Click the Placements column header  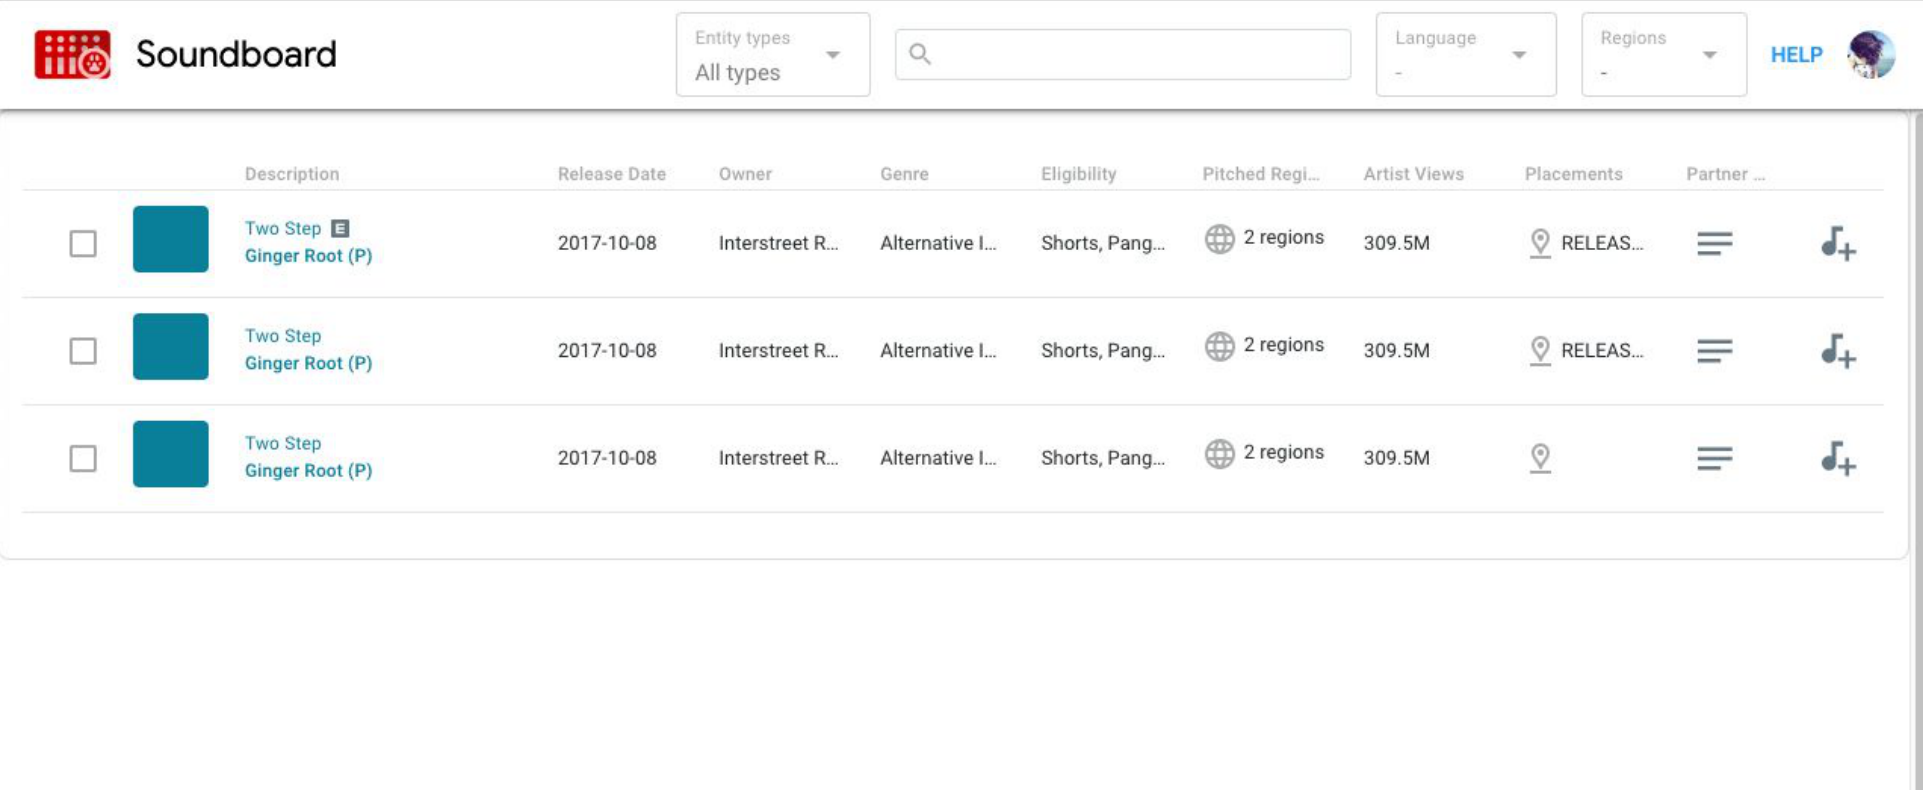tap(1573, 174)
